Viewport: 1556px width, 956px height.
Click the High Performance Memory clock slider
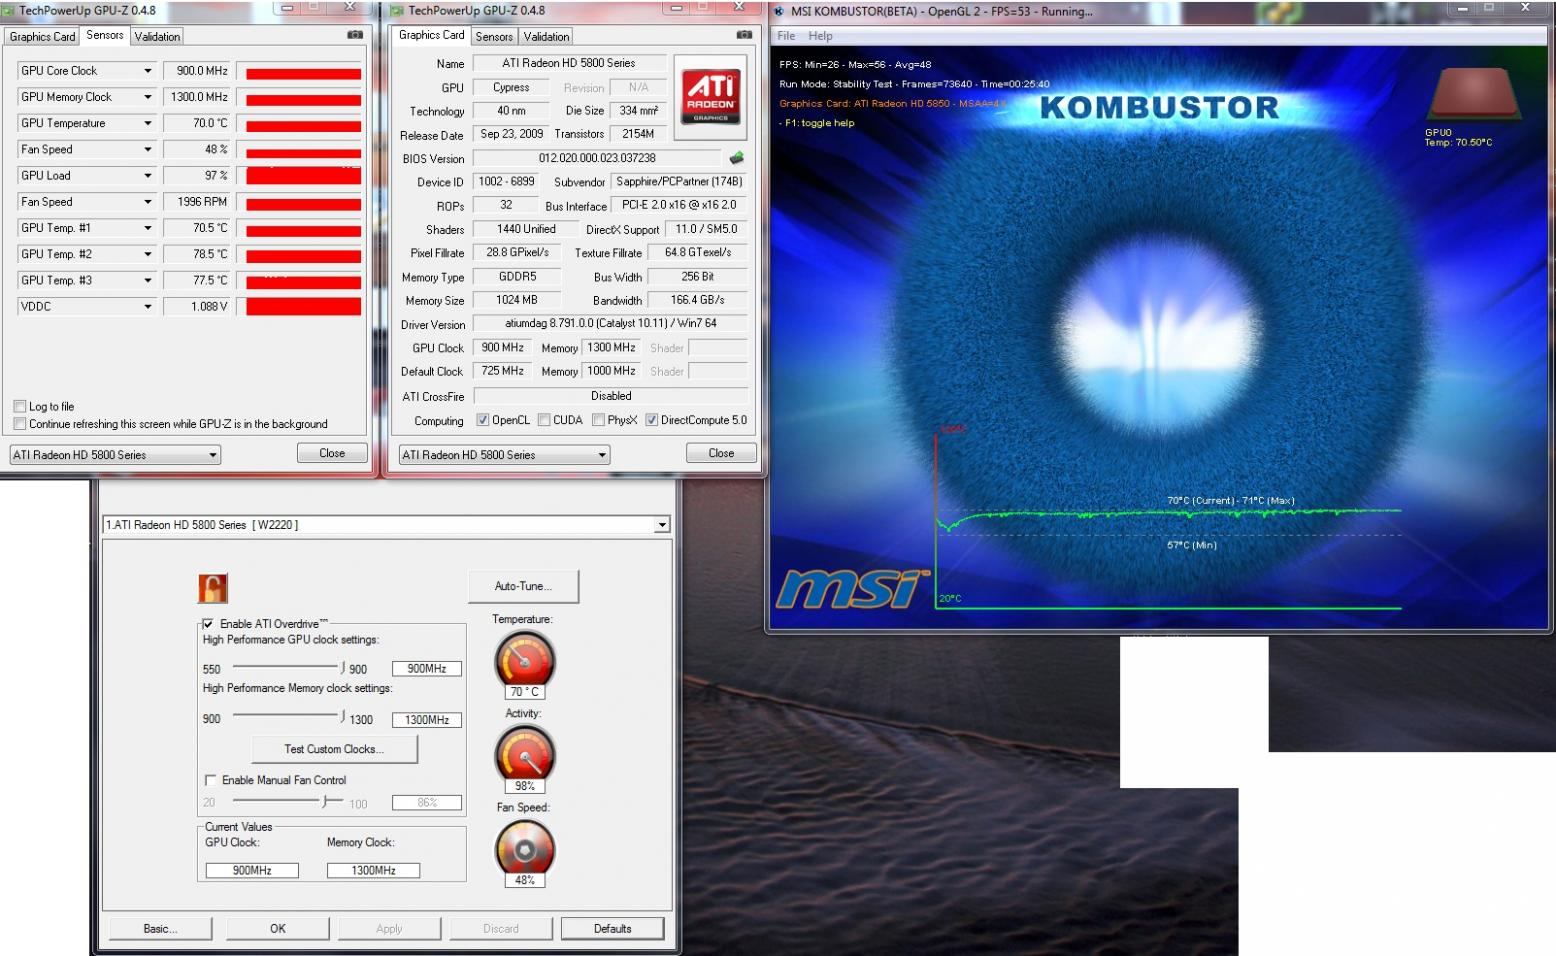click(288, 716)
